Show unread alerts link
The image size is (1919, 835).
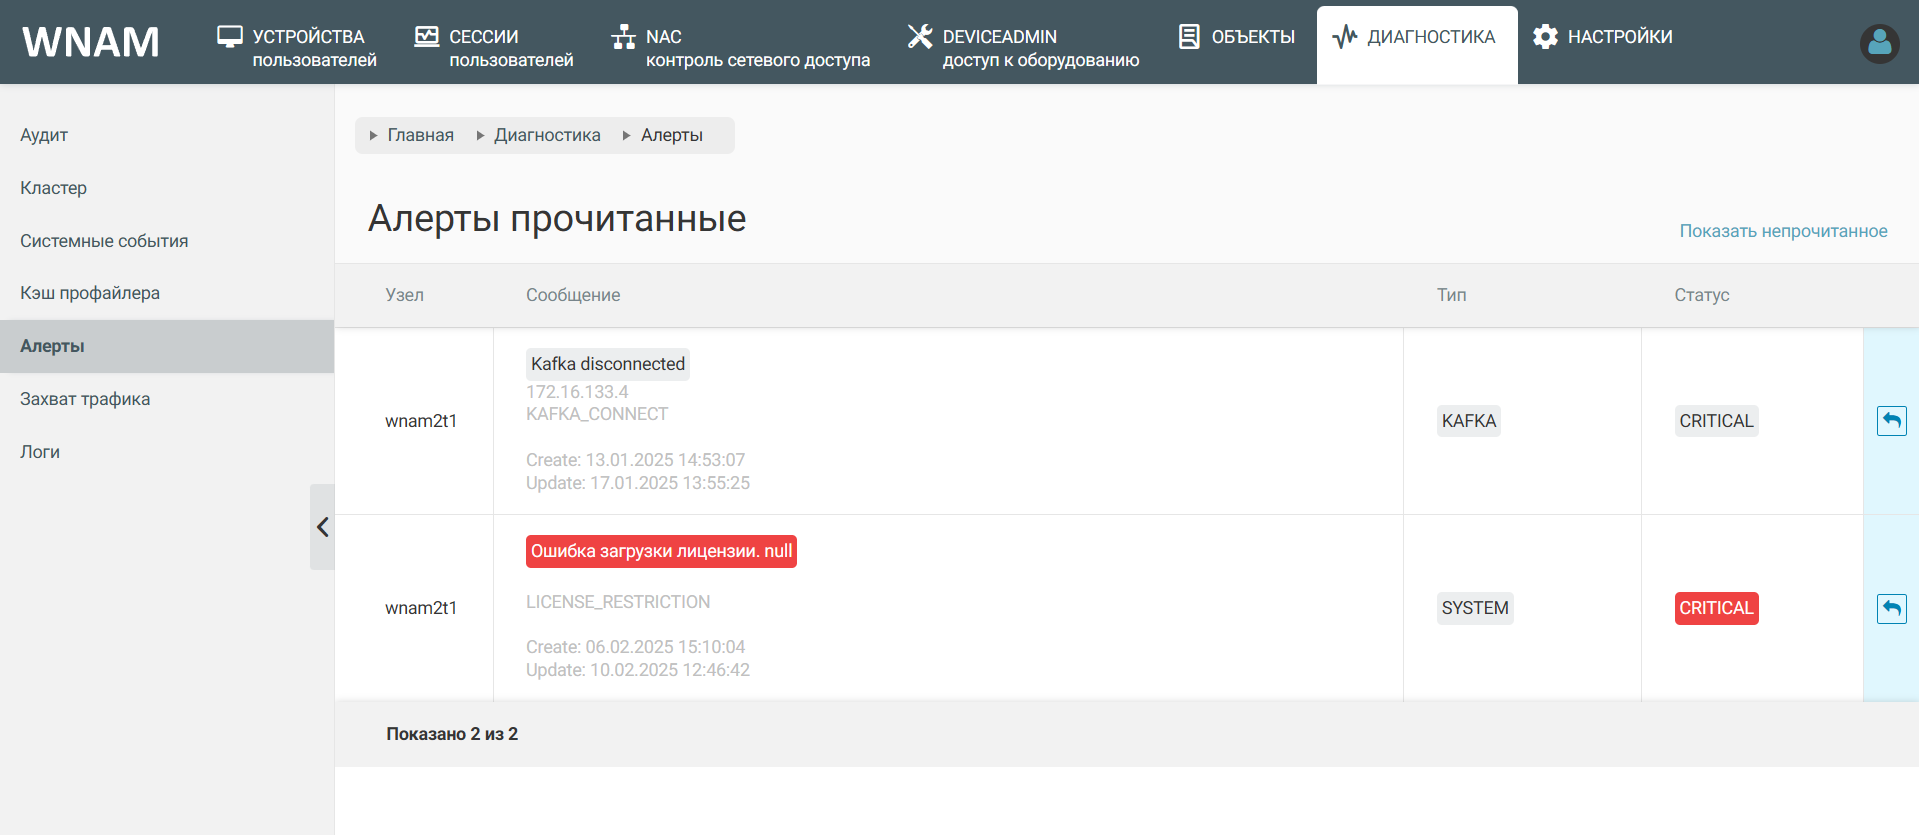point(1782,231)
